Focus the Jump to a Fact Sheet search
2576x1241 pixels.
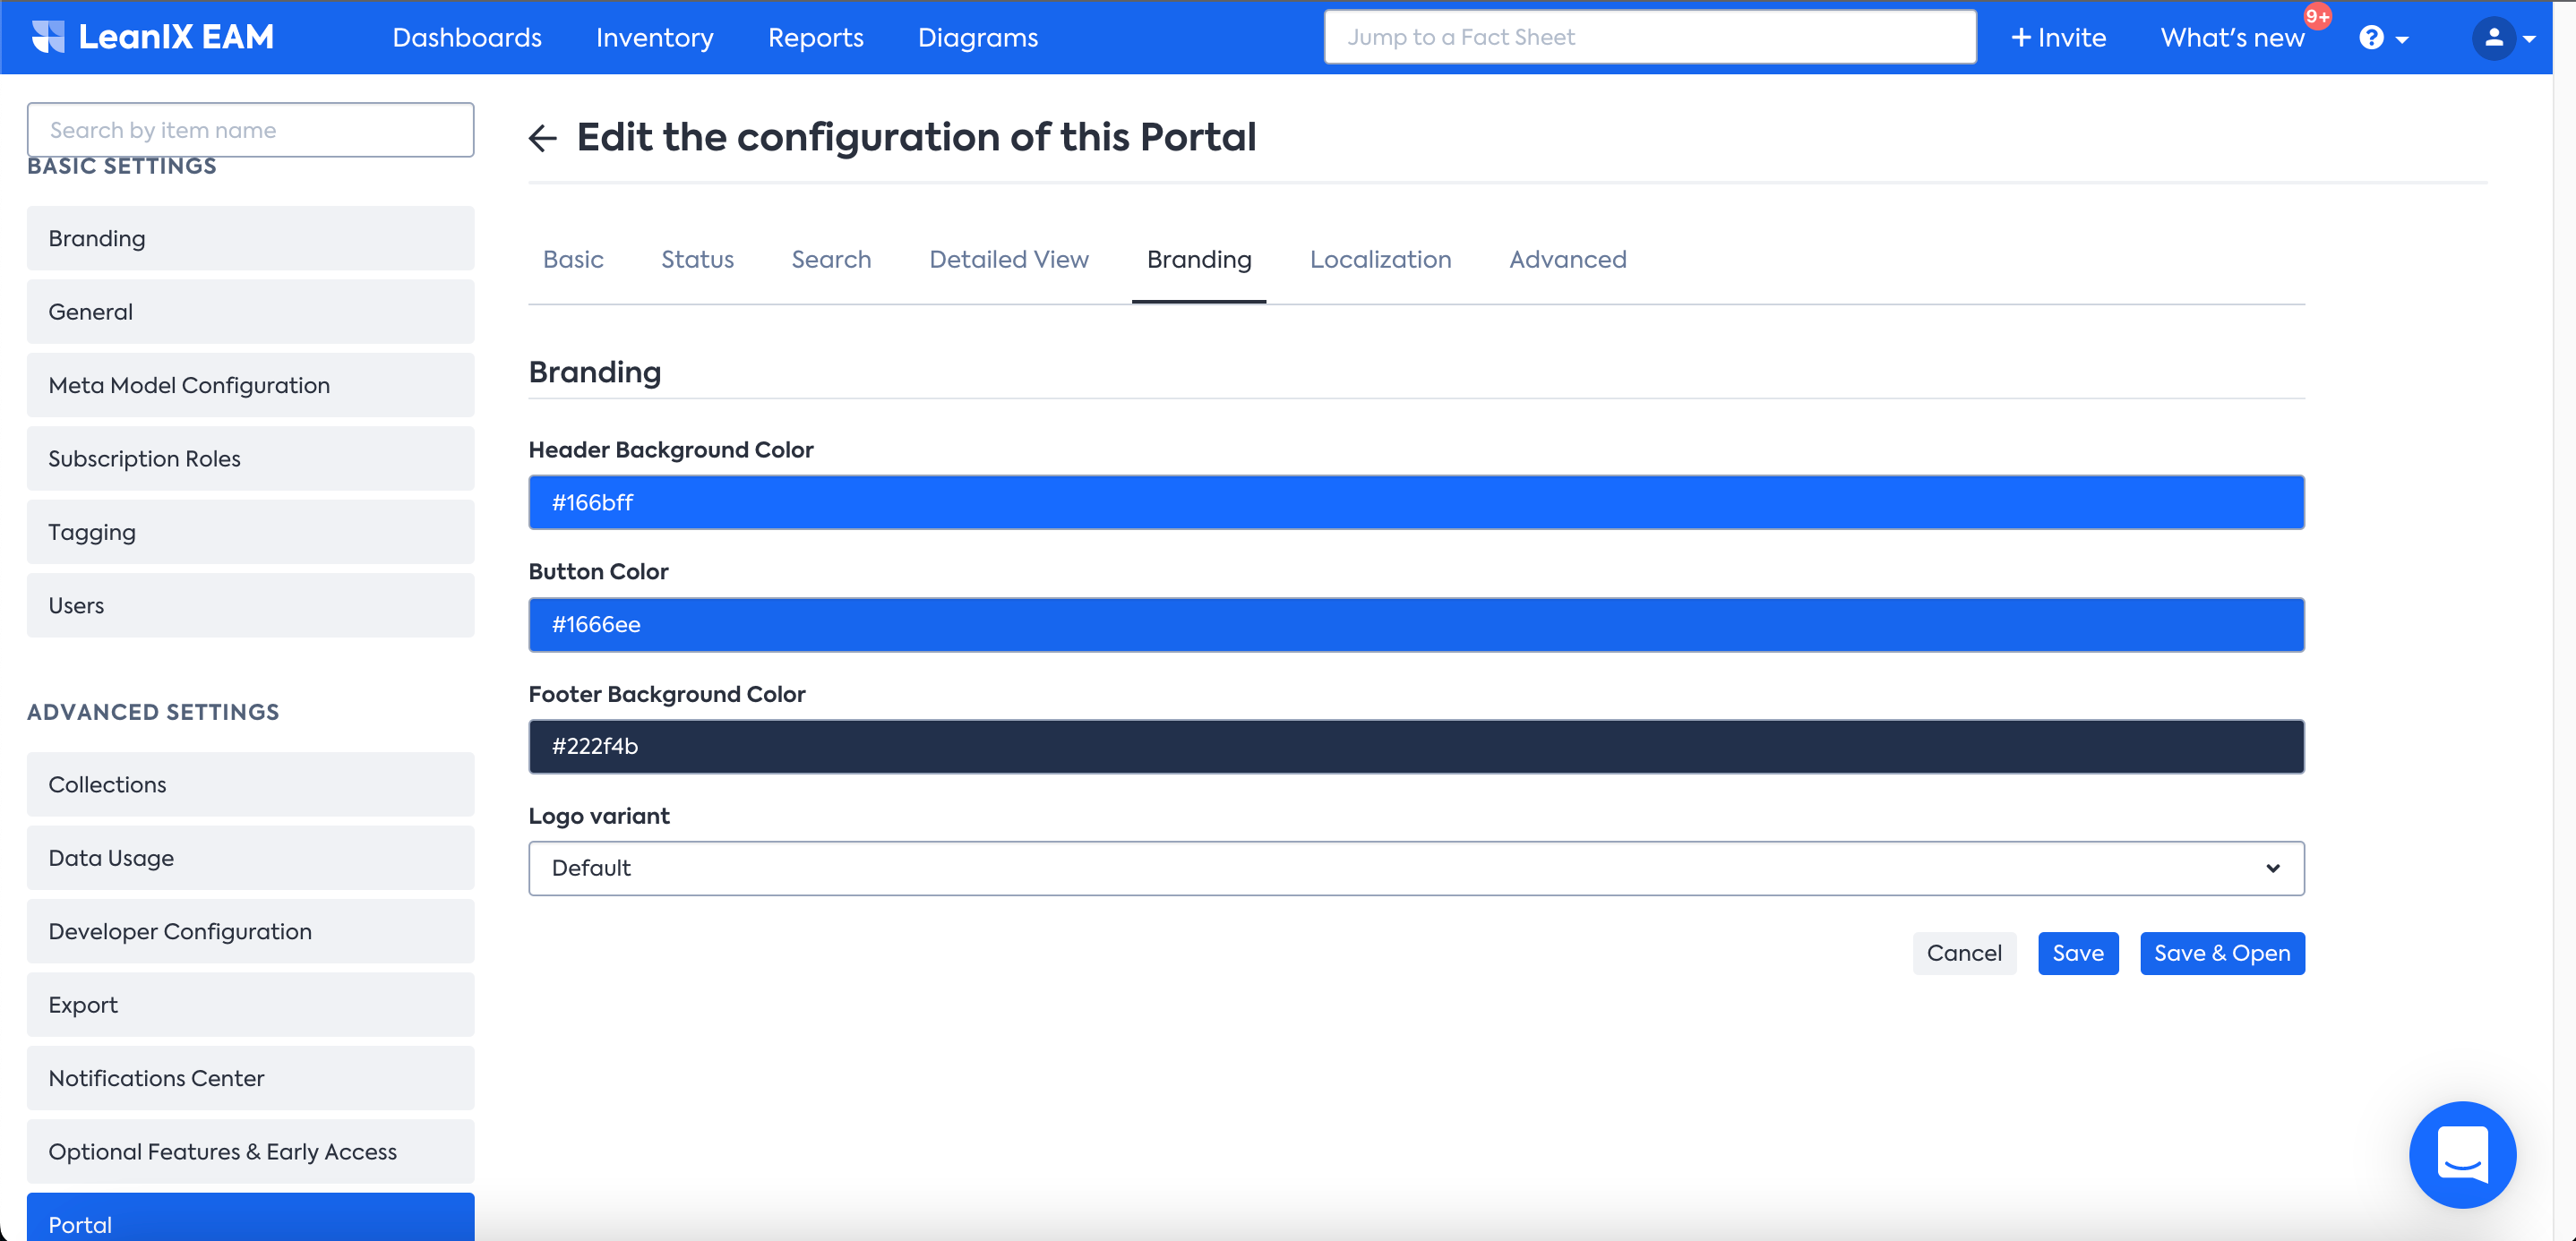[x=1649, y=38]
